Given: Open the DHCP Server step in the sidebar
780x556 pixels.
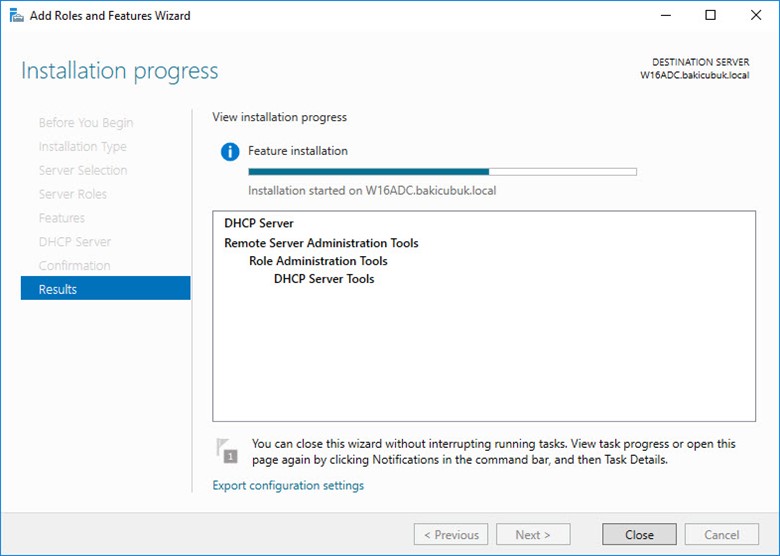Looking at the screenshot, I should (74, 242).
